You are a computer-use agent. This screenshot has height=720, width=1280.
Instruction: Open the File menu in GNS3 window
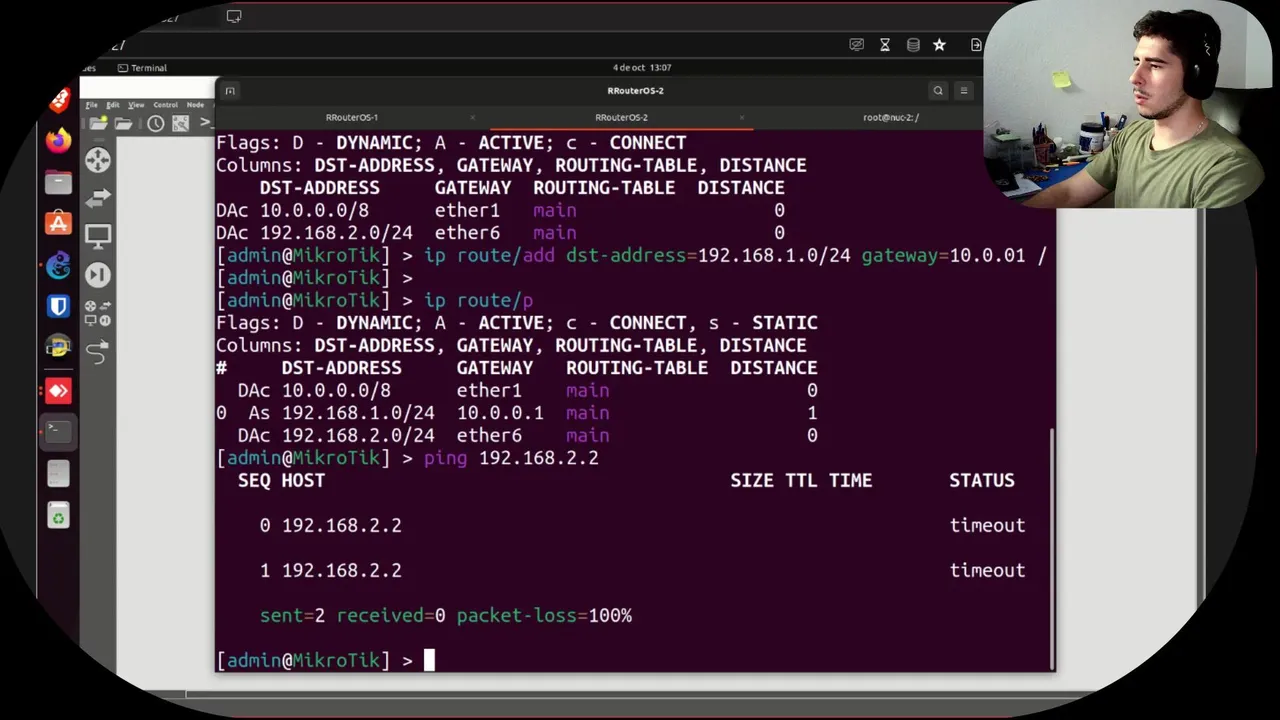(x=91, y=105)
